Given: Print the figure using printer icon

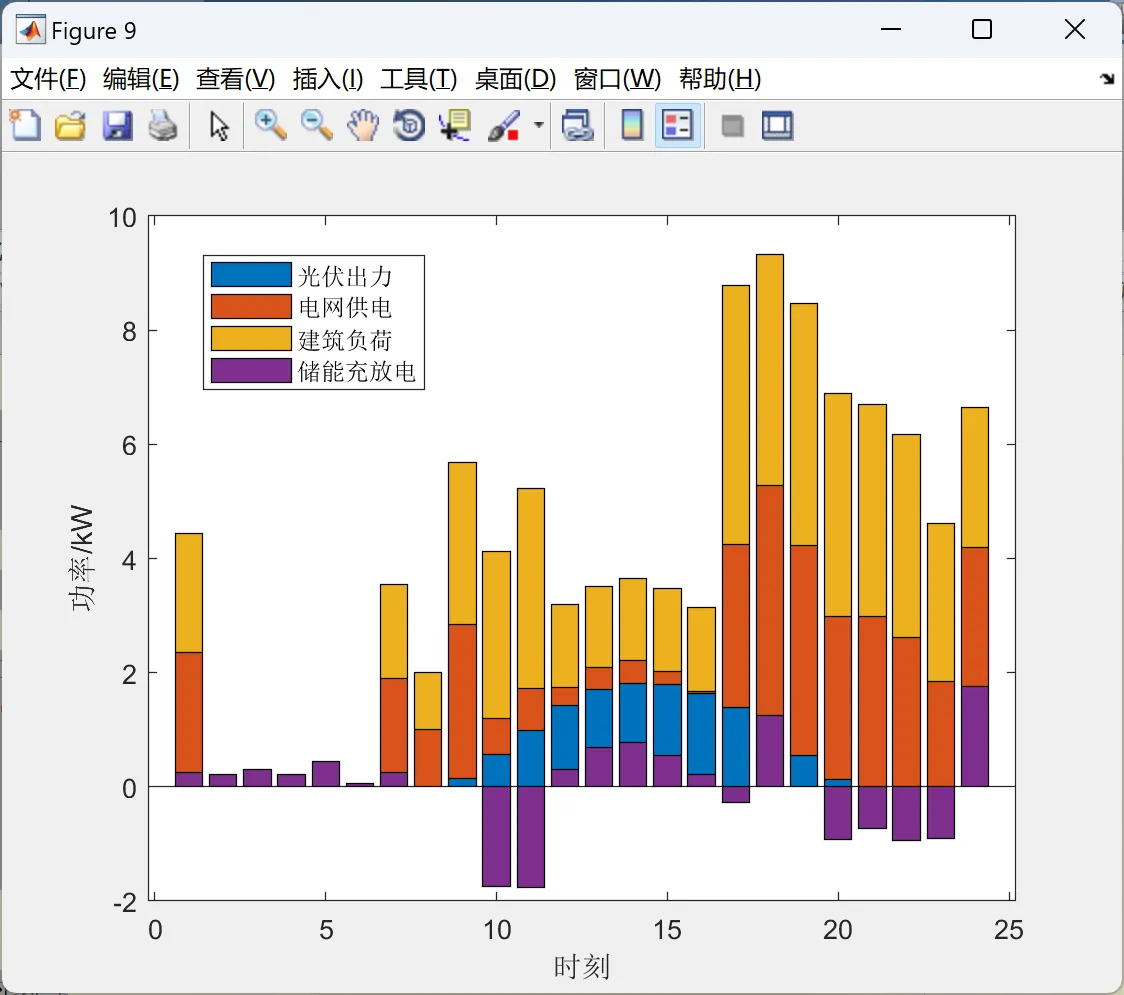Looking at the screenshot, I should coord(163,125).
